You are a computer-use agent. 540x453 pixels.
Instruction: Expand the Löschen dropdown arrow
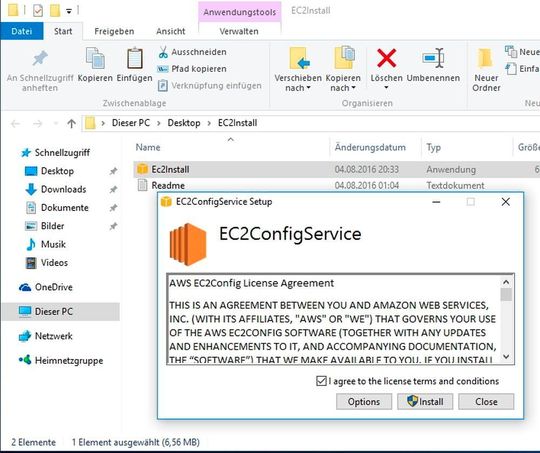(x=386, y=87)
